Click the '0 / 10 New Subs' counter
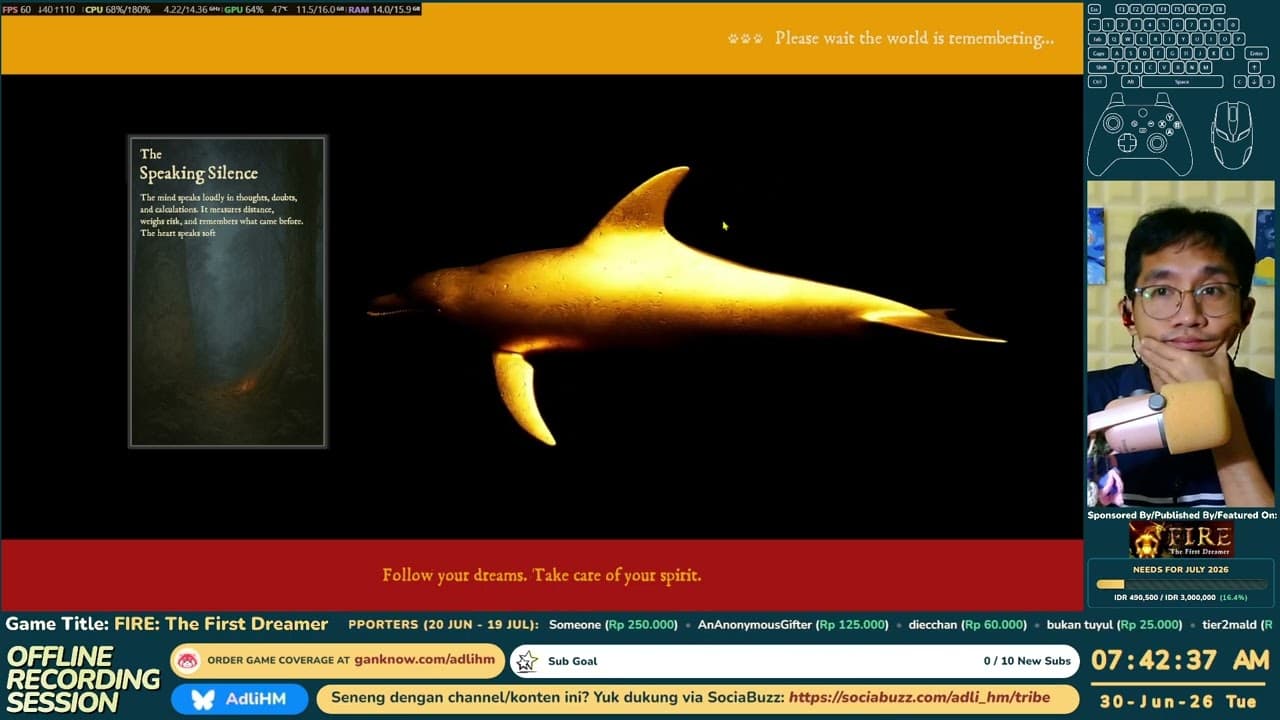The height and width of the screenshot is (720, 1280). pos(1027,661)
